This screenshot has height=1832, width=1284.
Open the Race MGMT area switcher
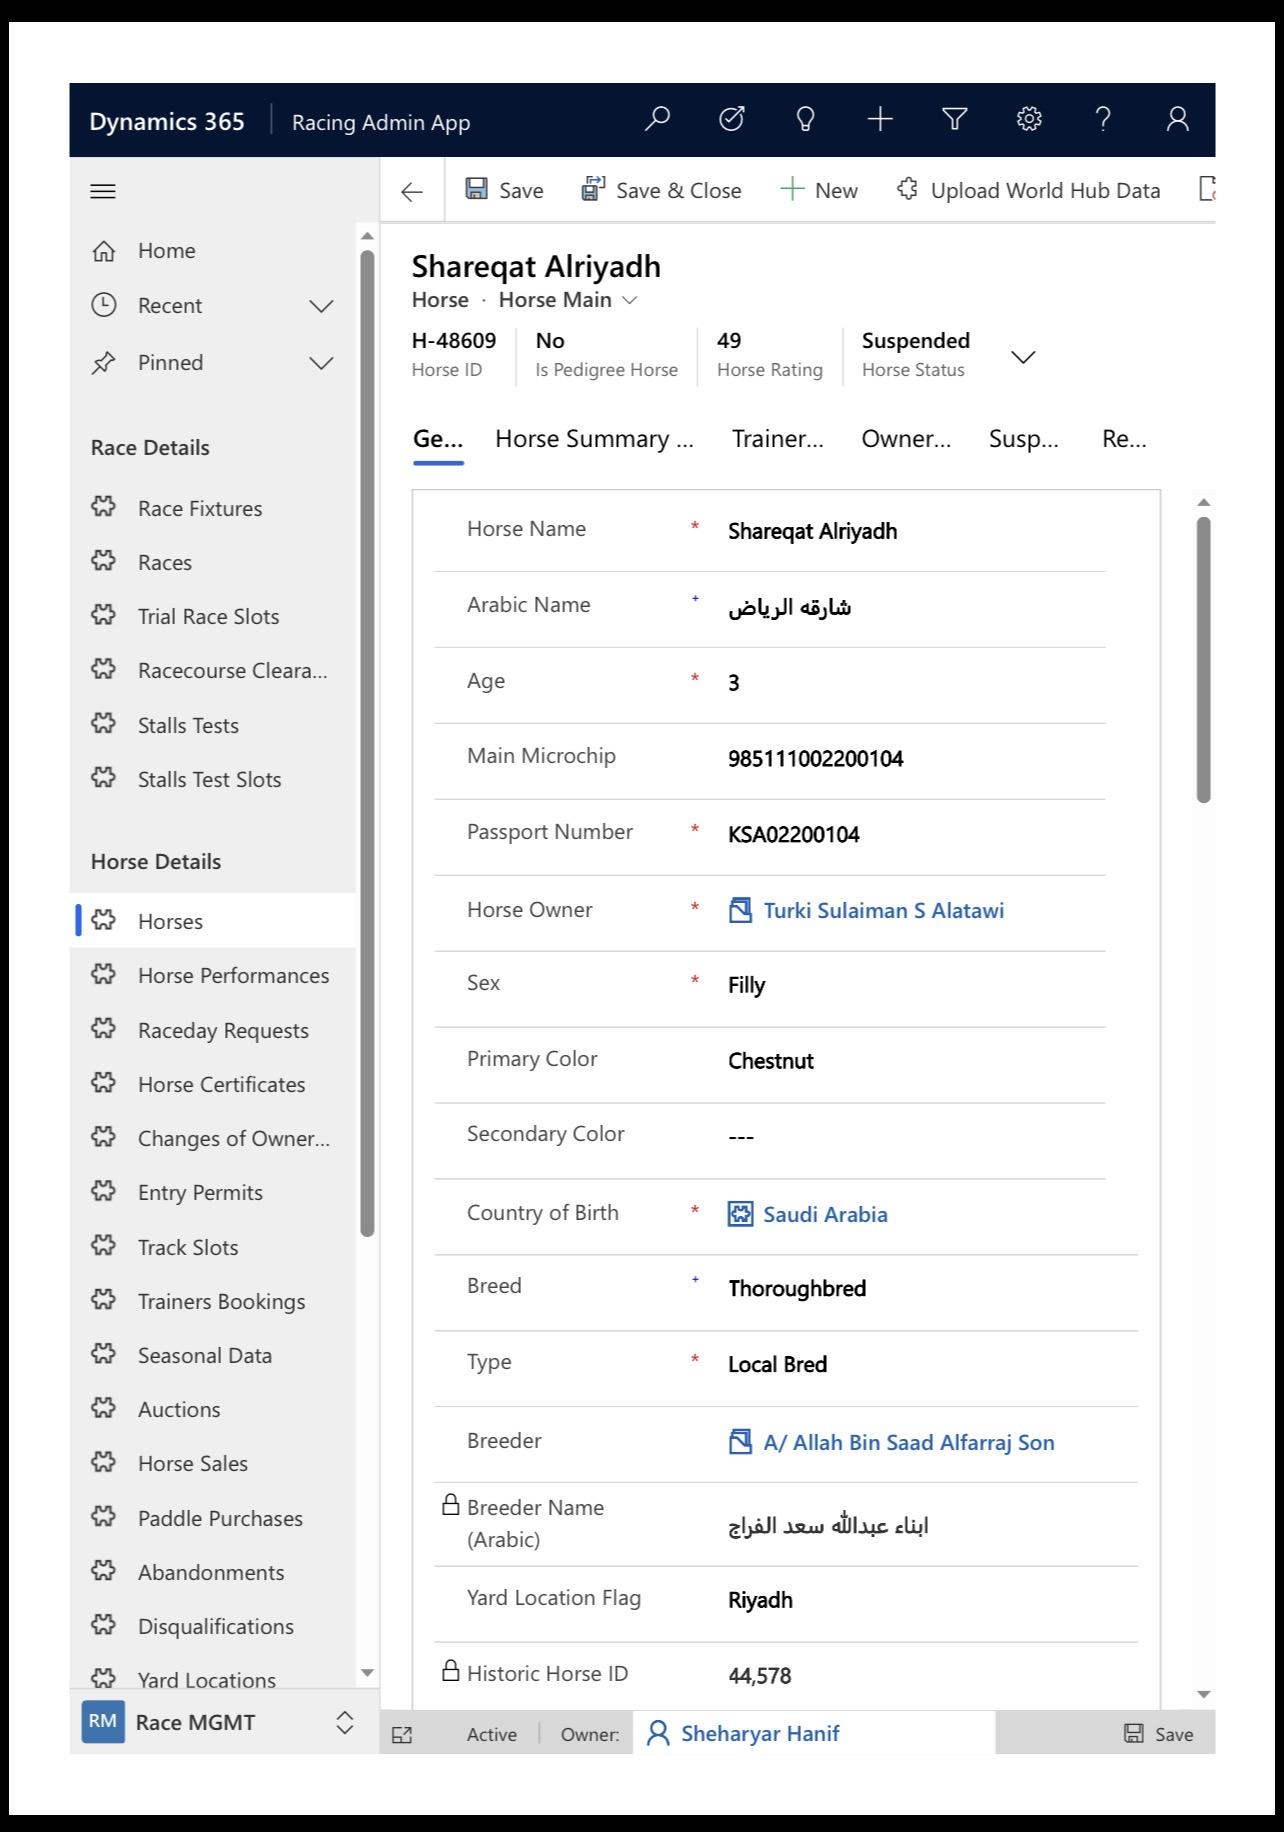pos(344,1722)
